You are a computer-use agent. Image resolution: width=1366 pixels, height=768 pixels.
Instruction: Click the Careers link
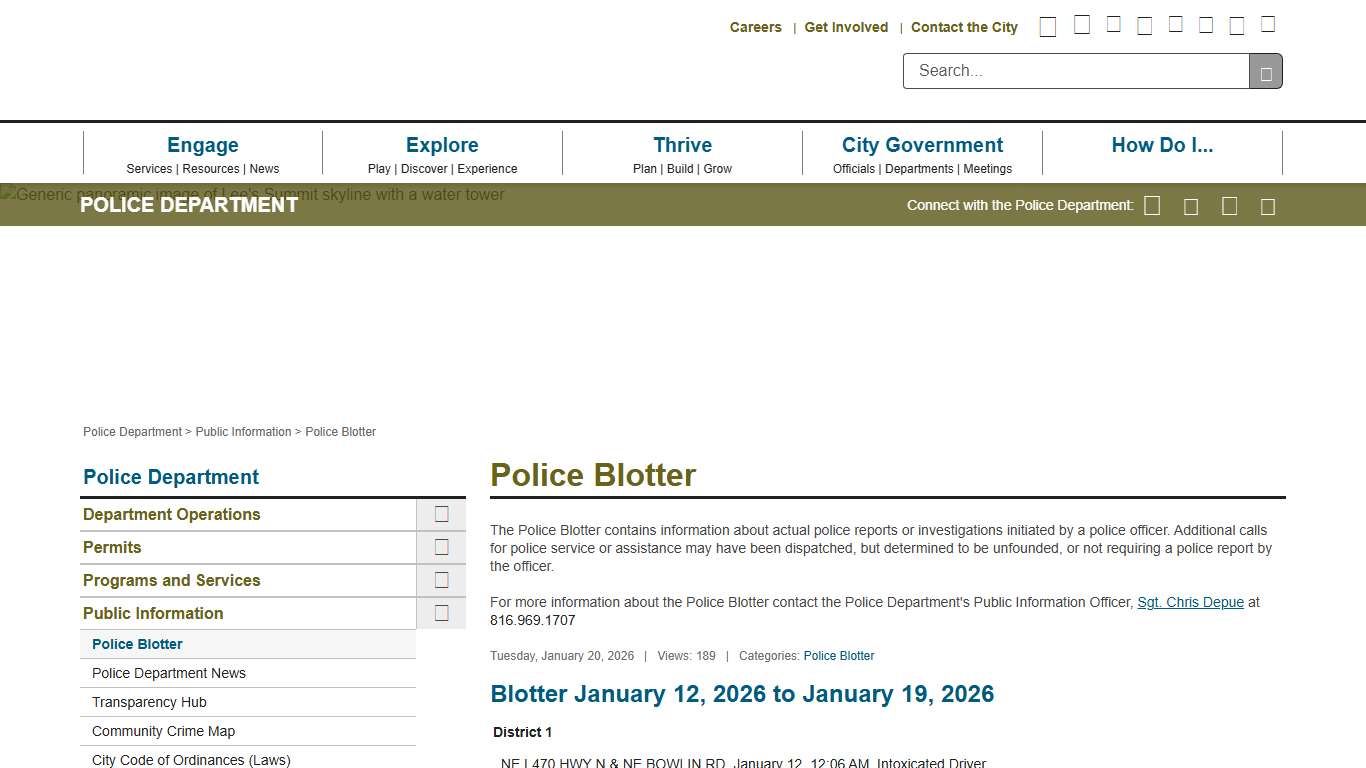click(755, 27)
